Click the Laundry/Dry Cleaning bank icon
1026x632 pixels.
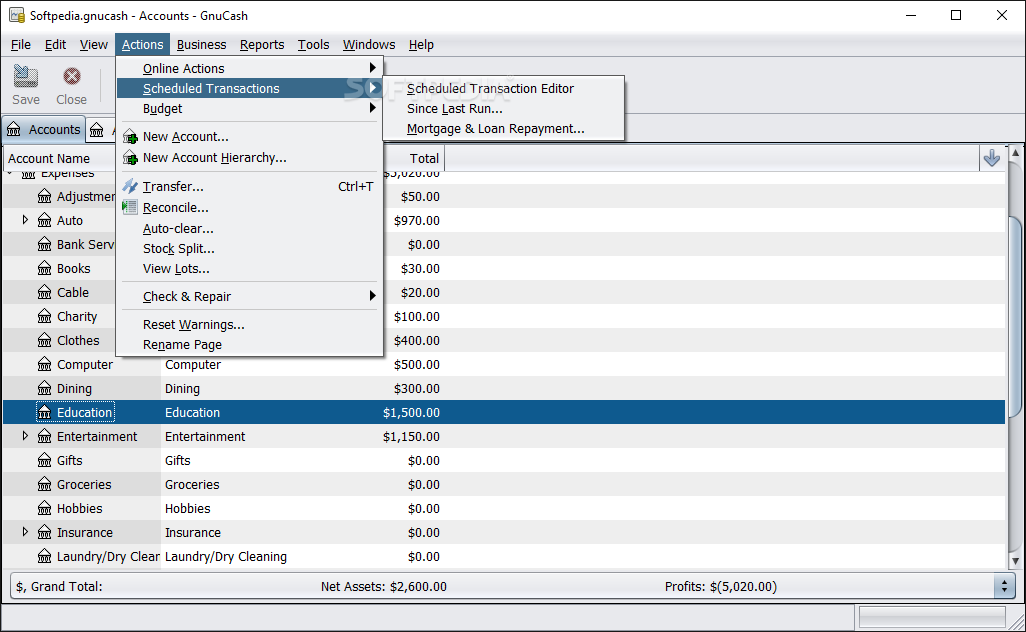44,557
